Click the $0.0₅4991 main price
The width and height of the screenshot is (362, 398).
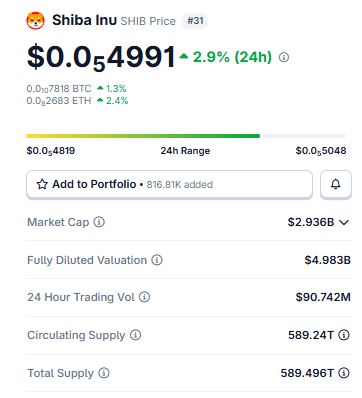tap(101, 58)
